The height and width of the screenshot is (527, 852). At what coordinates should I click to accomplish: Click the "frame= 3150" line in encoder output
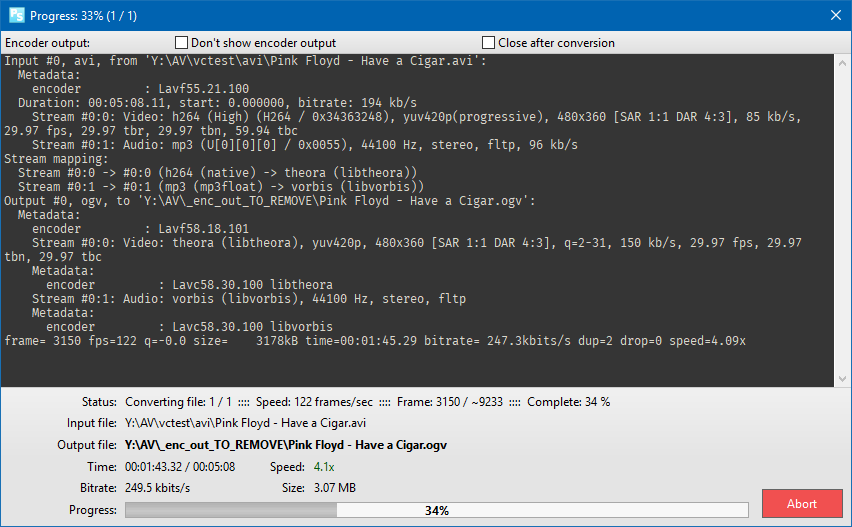click(x=374, y=341)
